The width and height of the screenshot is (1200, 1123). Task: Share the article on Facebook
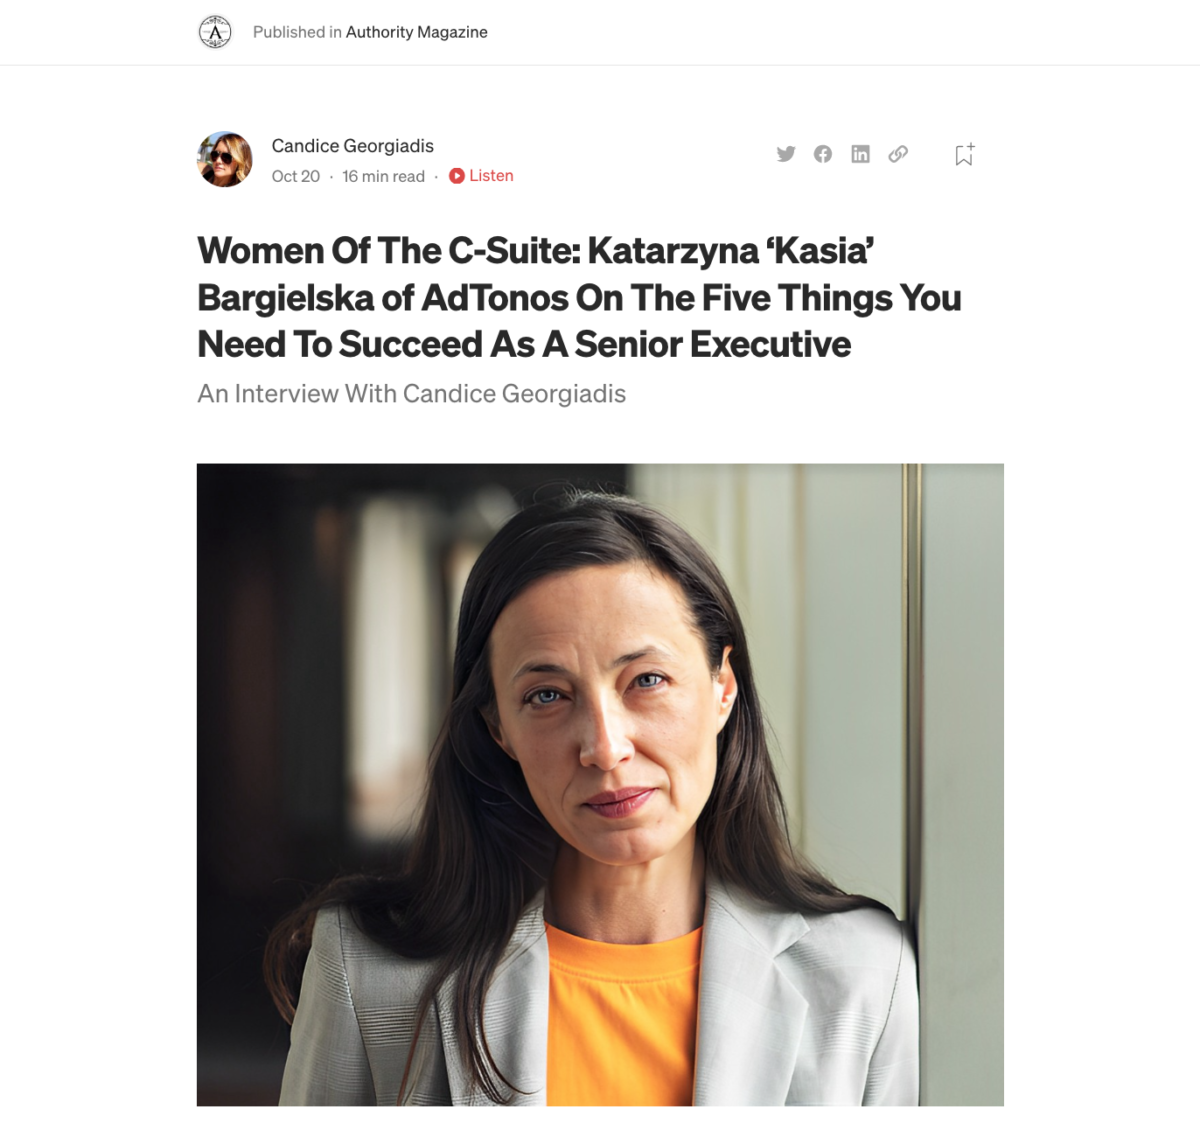tap(823, 154)
